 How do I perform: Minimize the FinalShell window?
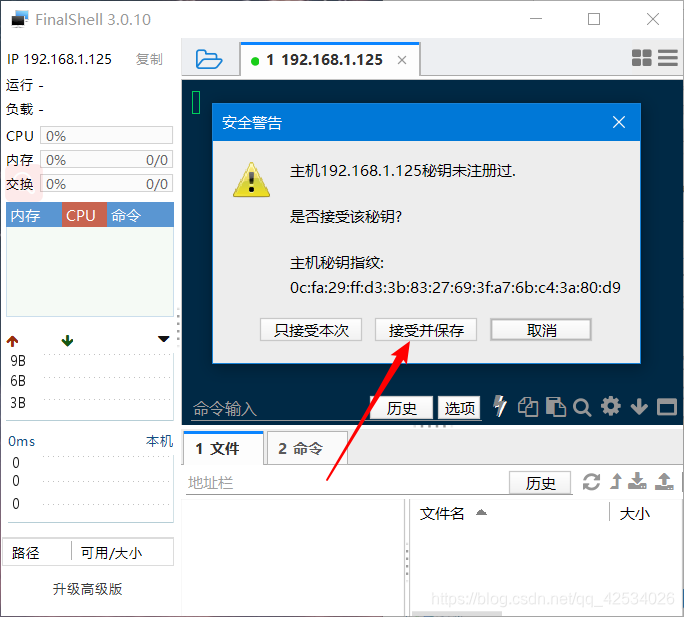tap(536, 19)
